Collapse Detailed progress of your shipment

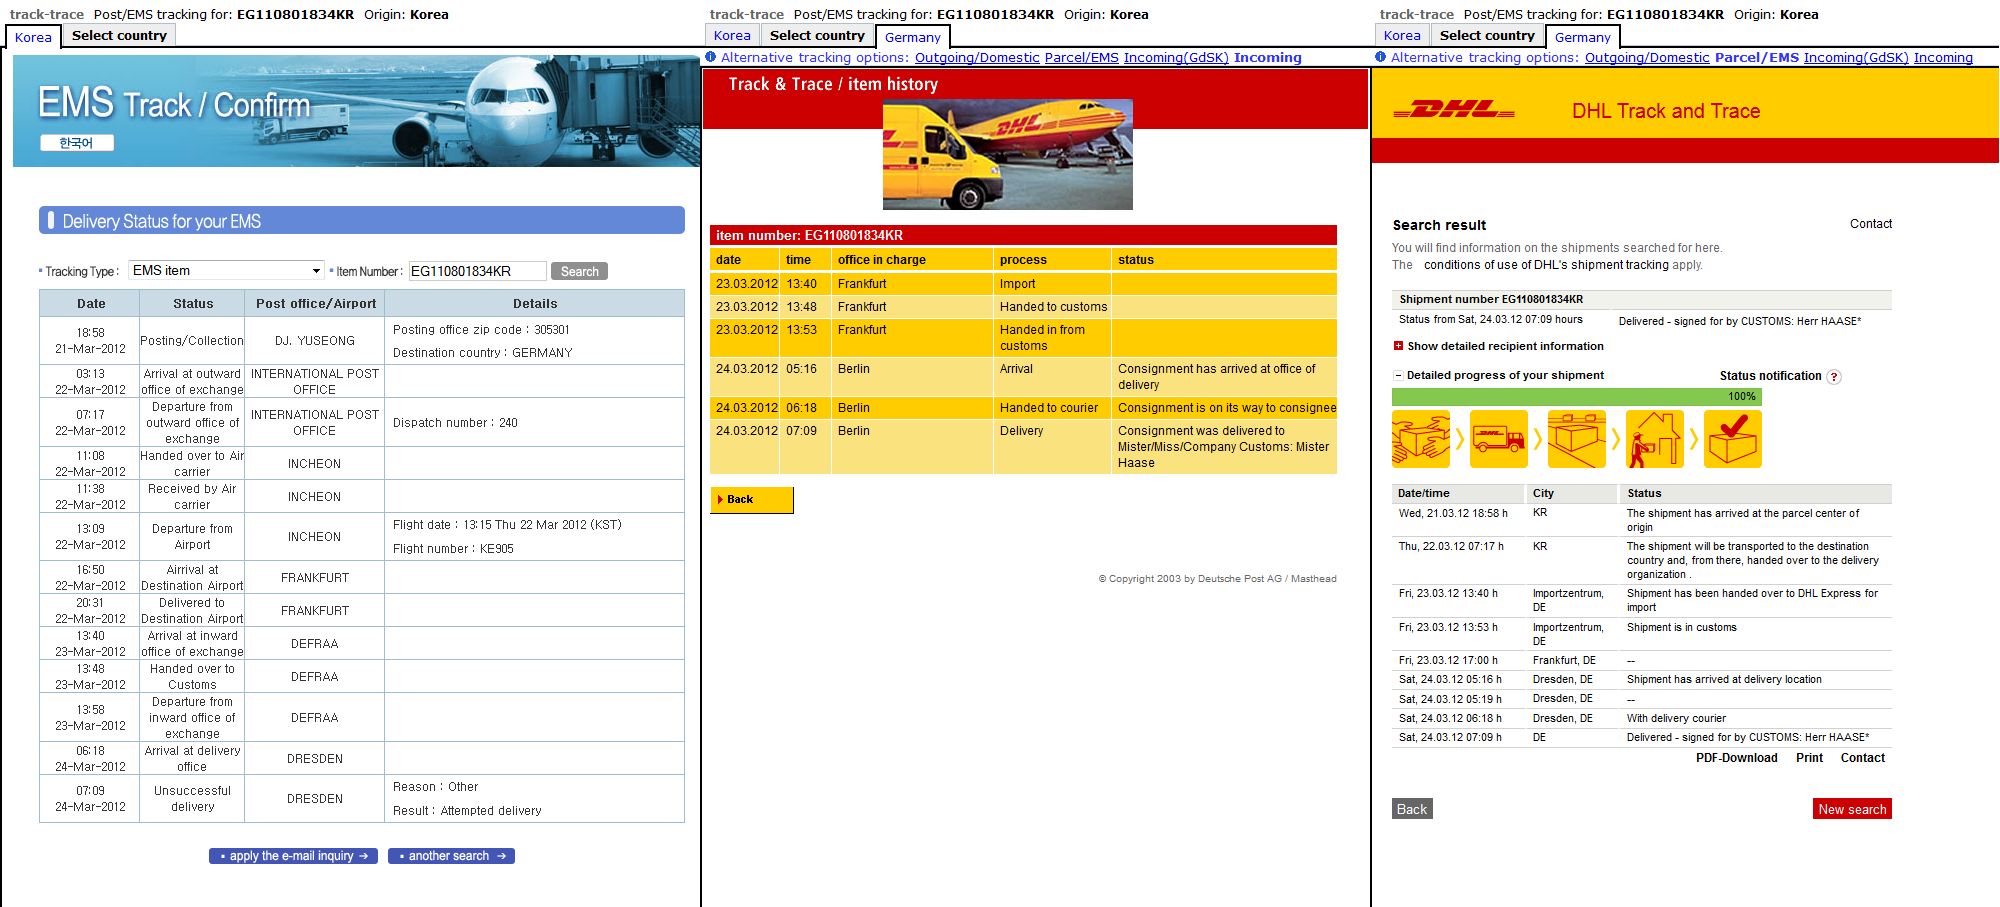coord(1398,376)
